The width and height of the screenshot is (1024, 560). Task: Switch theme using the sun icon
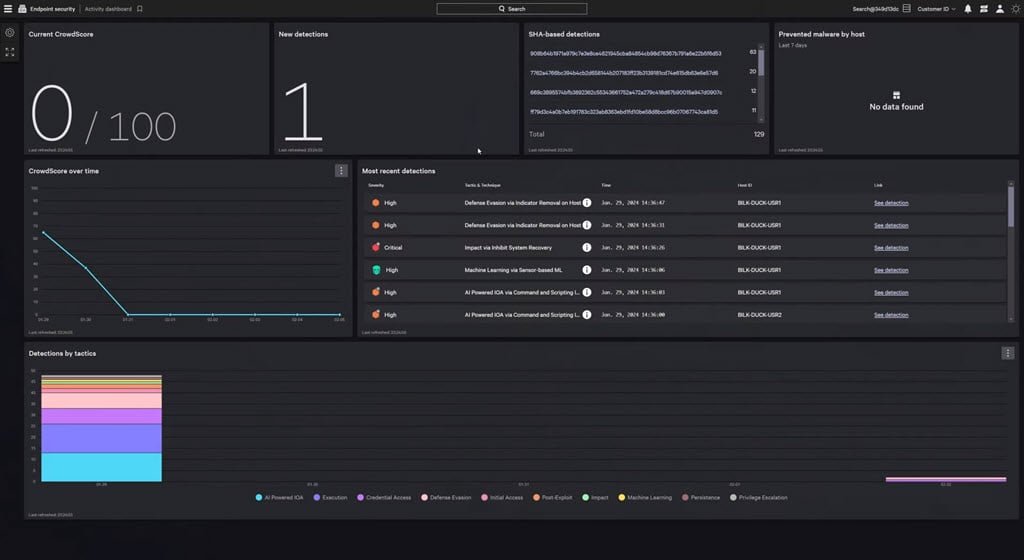[x=1015, y=8]
